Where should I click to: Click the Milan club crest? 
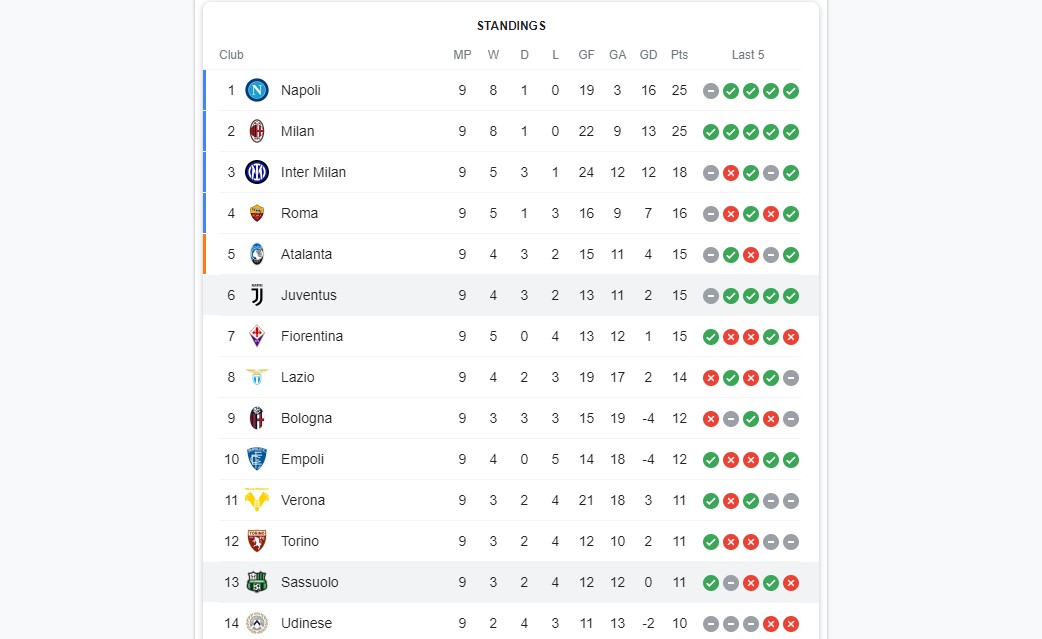(x=257, y=132)
